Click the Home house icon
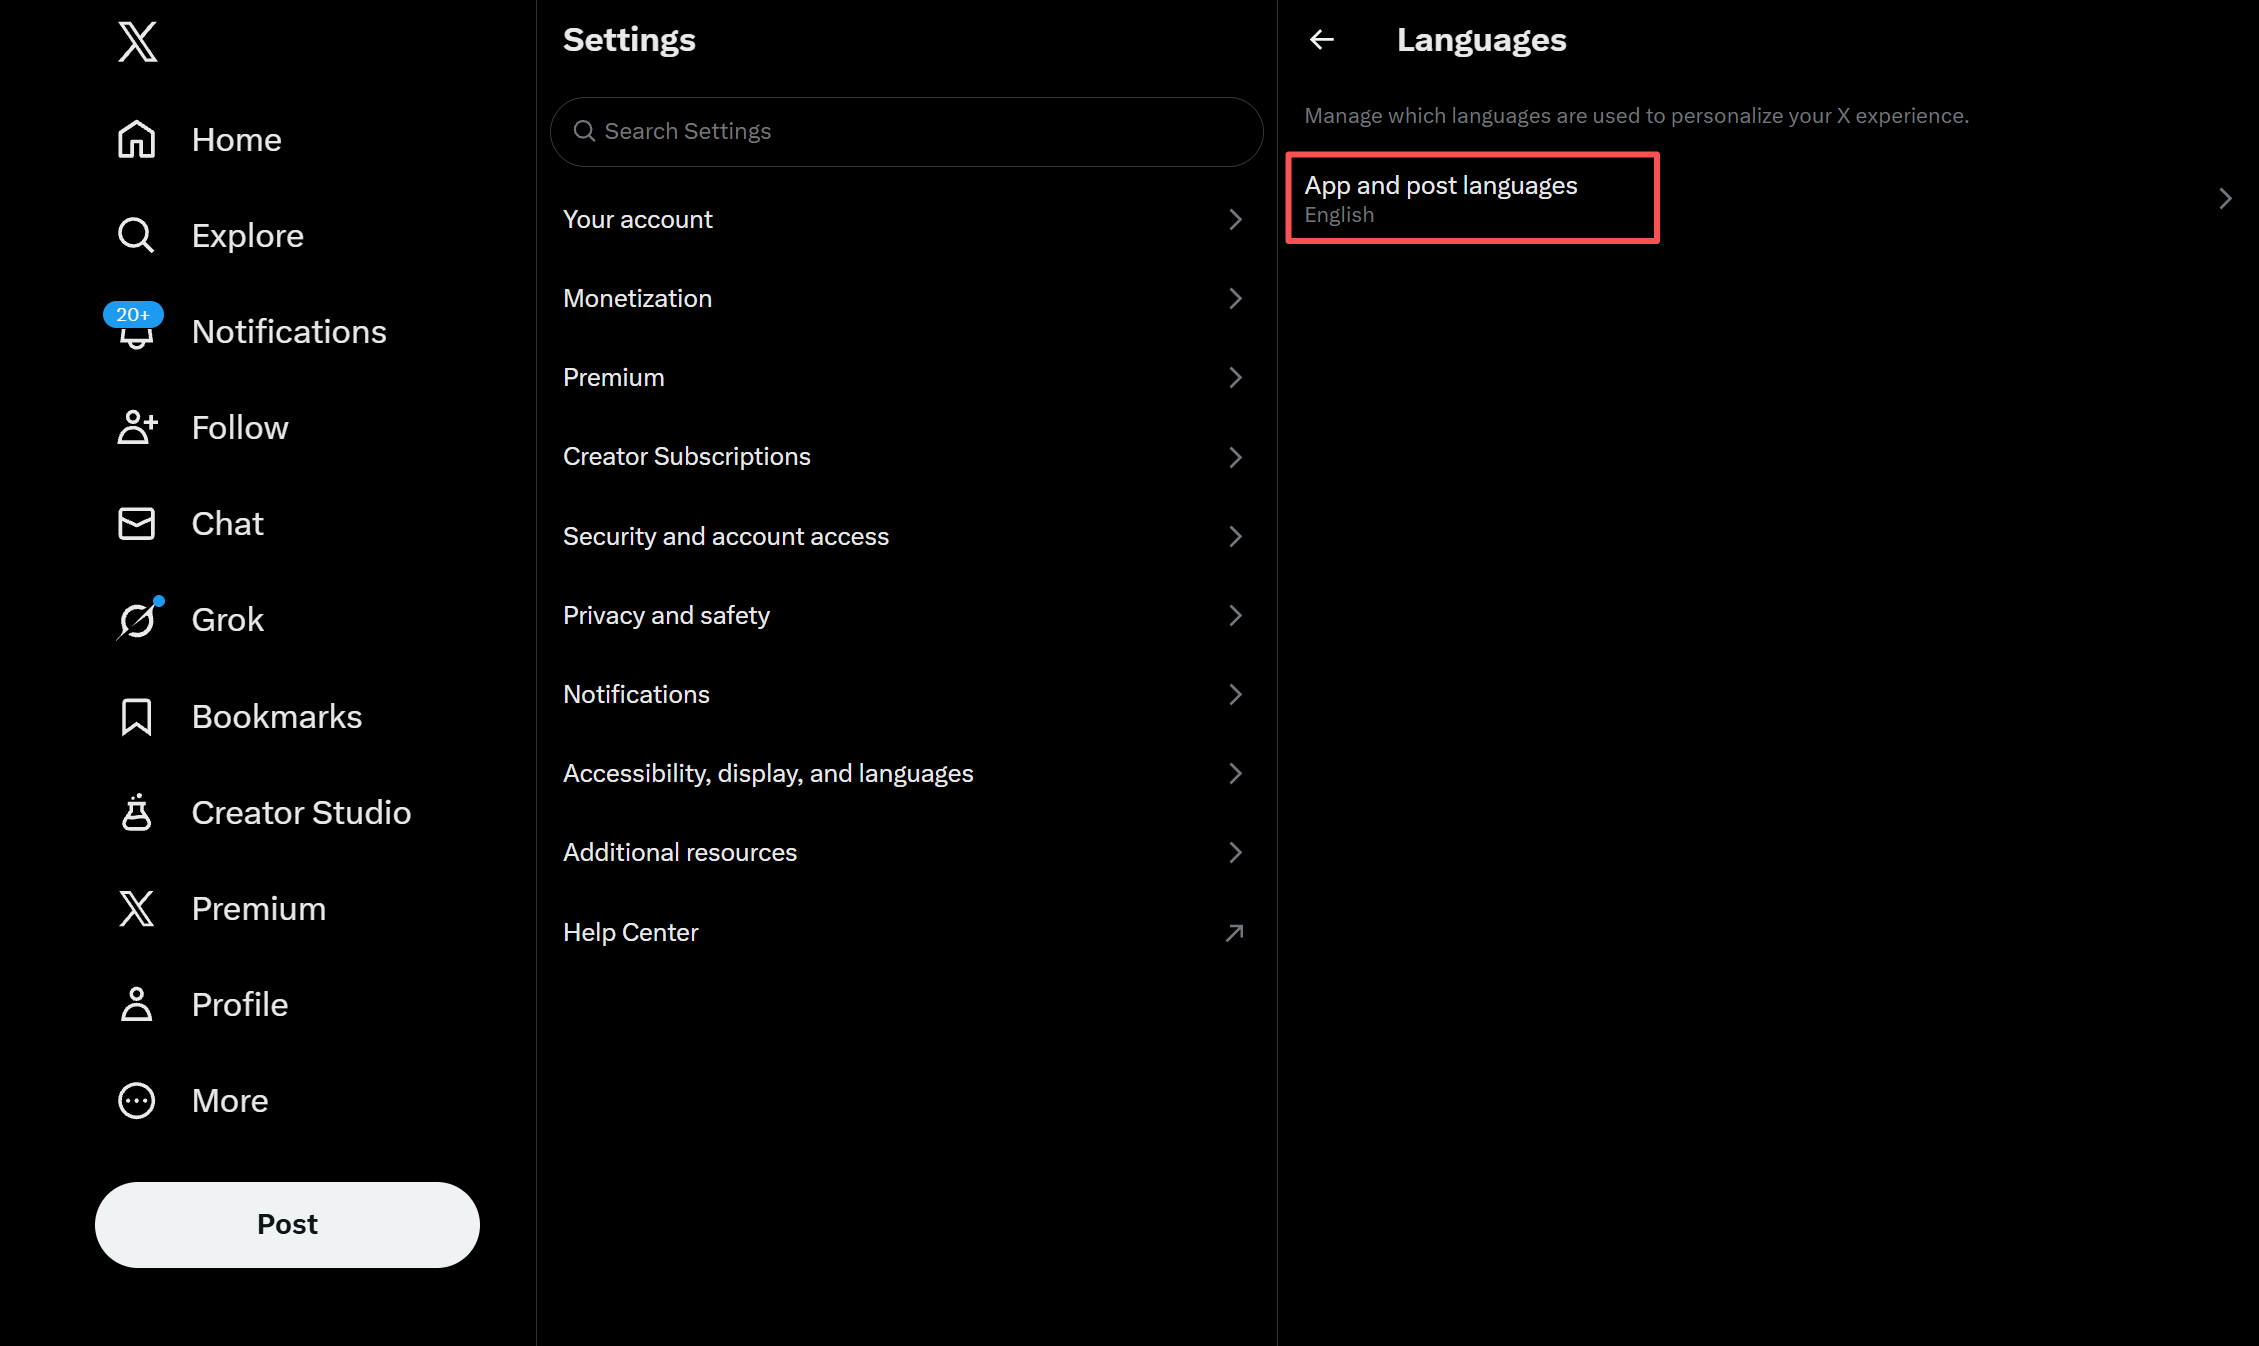 (137, 139)
